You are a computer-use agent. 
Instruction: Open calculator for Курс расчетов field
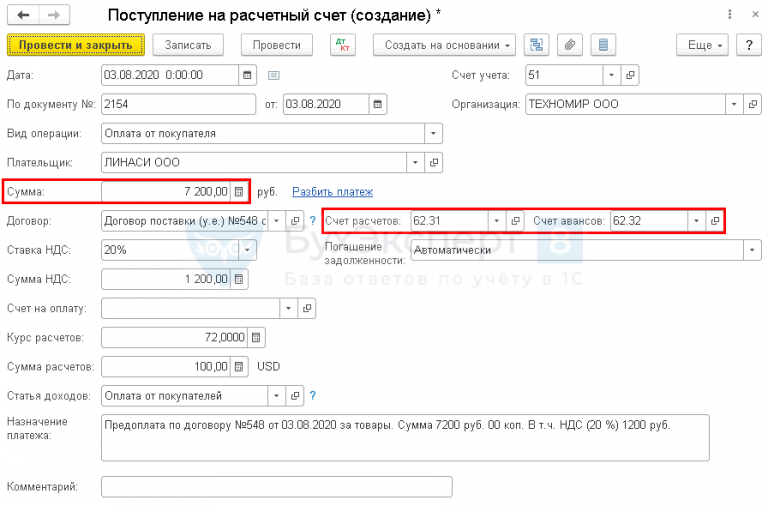click(x=256, y=337)
